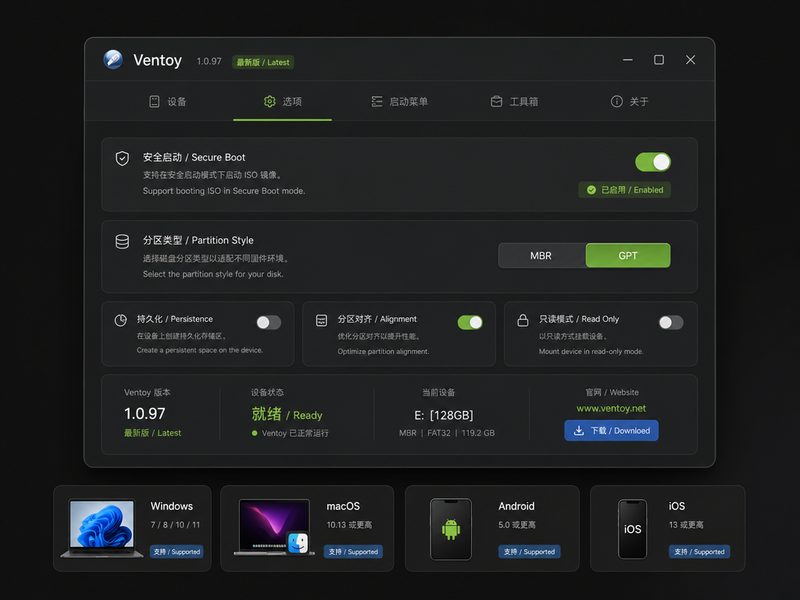800x600 pixels.
Task: Click the Partition Style database icon
Action: tap(122, 241)
